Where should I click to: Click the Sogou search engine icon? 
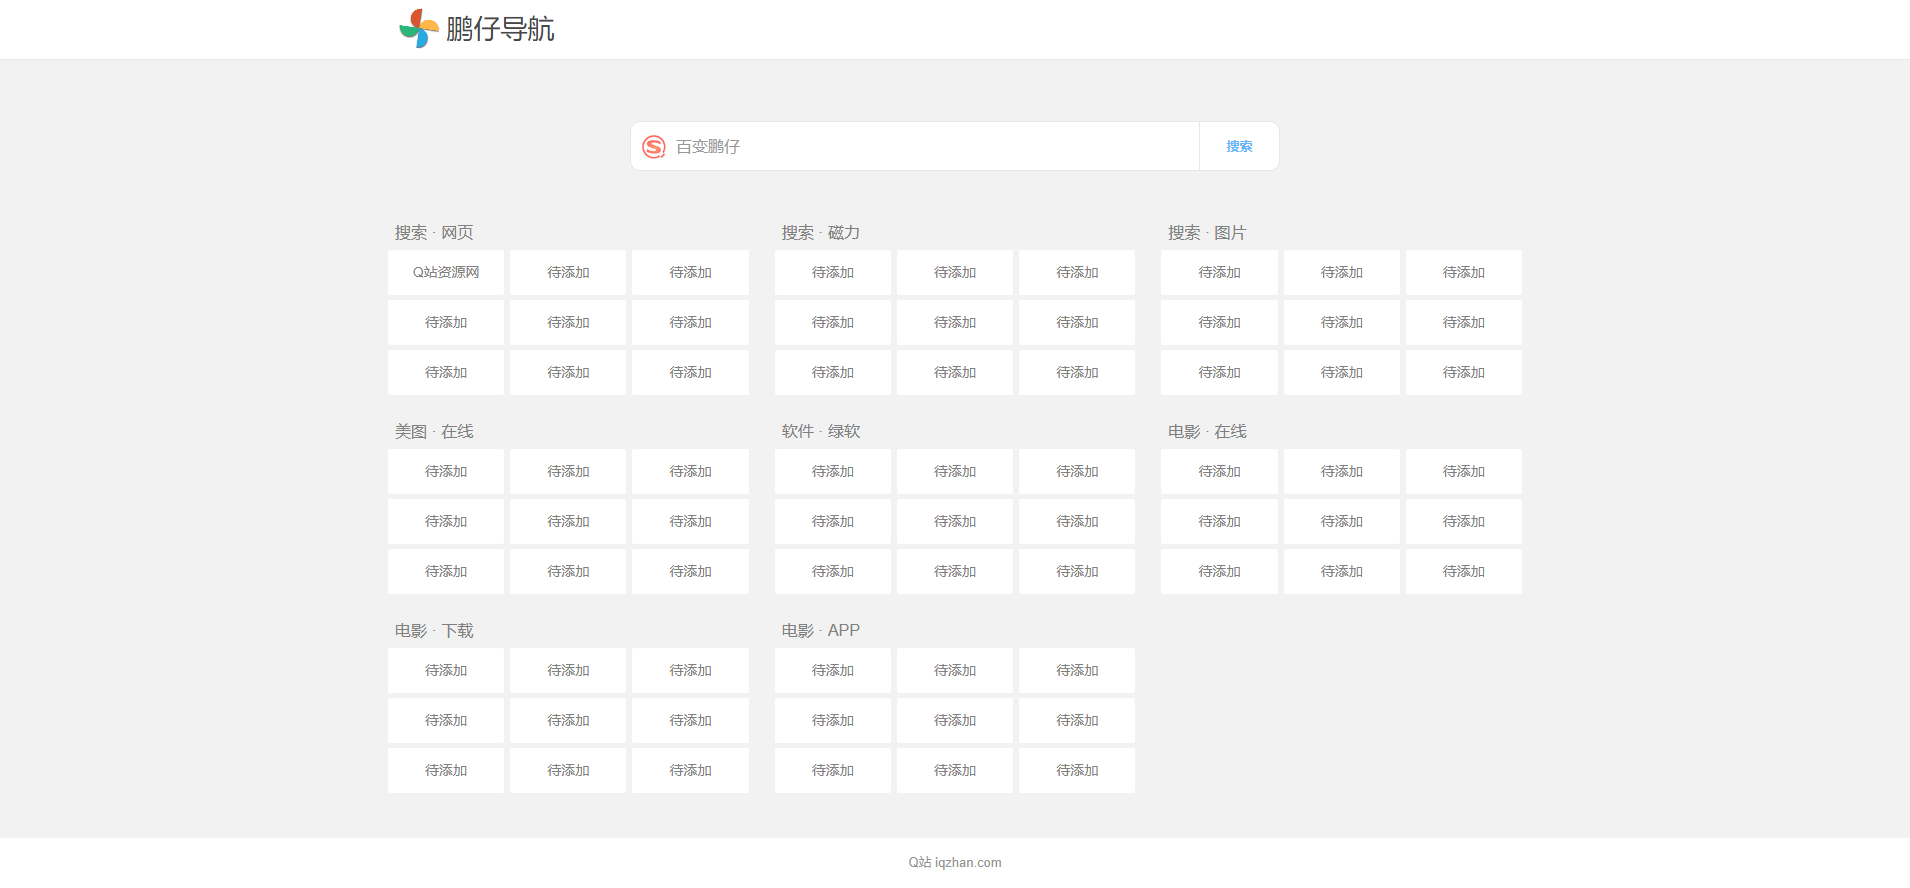tap(654, 147)
